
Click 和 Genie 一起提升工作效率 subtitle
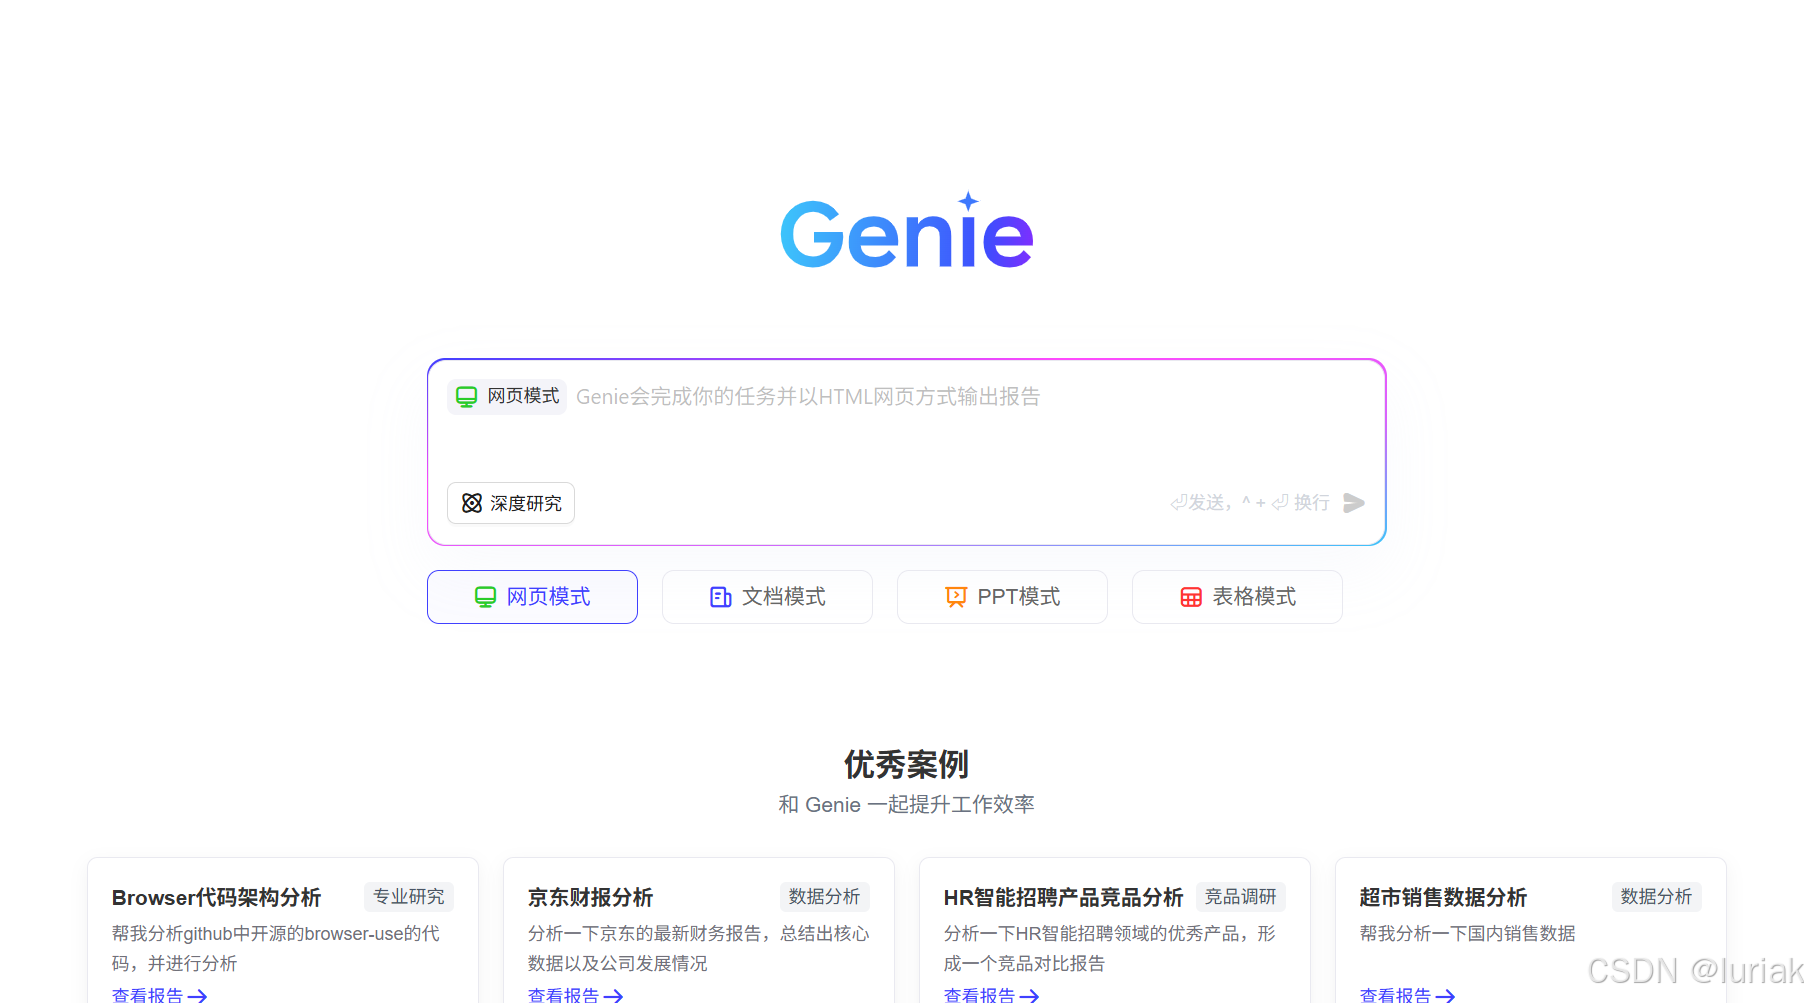(x=906, y=805)
